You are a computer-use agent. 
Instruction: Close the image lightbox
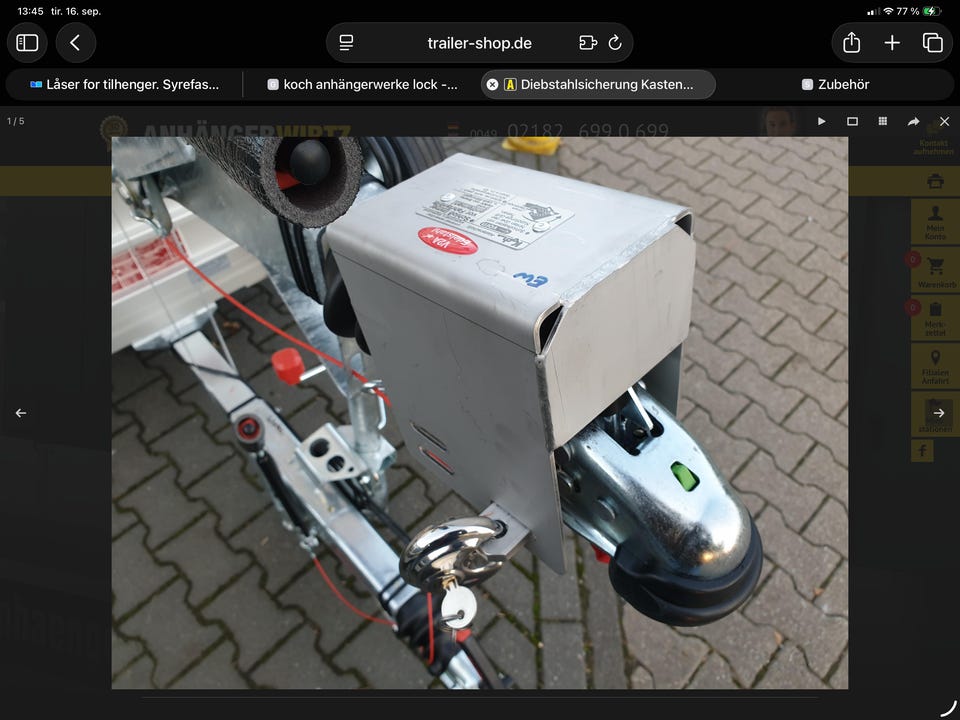945,121
